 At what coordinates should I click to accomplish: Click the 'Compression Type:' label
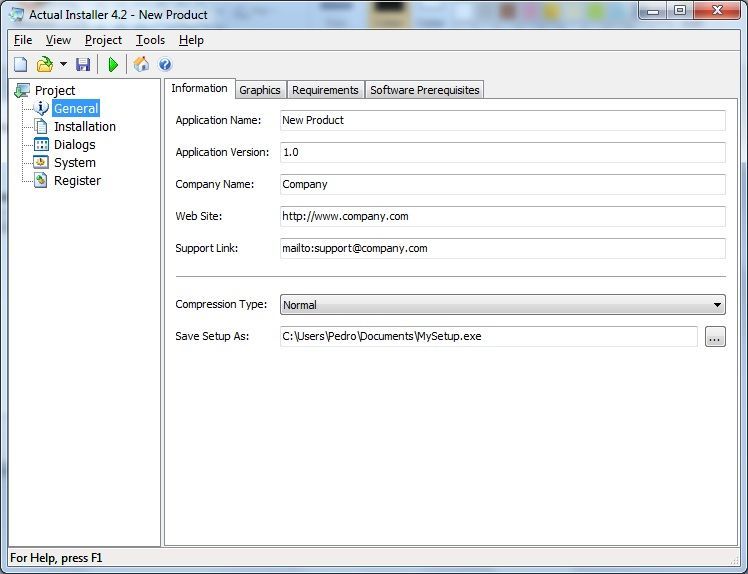pos(221,304)
